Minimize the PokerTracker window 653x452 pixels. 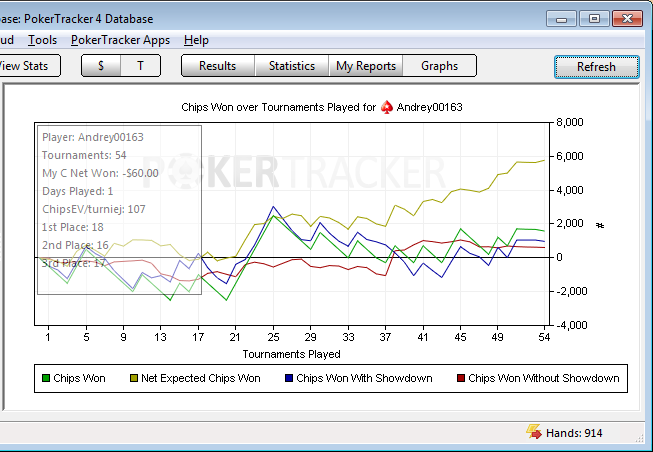tap(561, 19)
